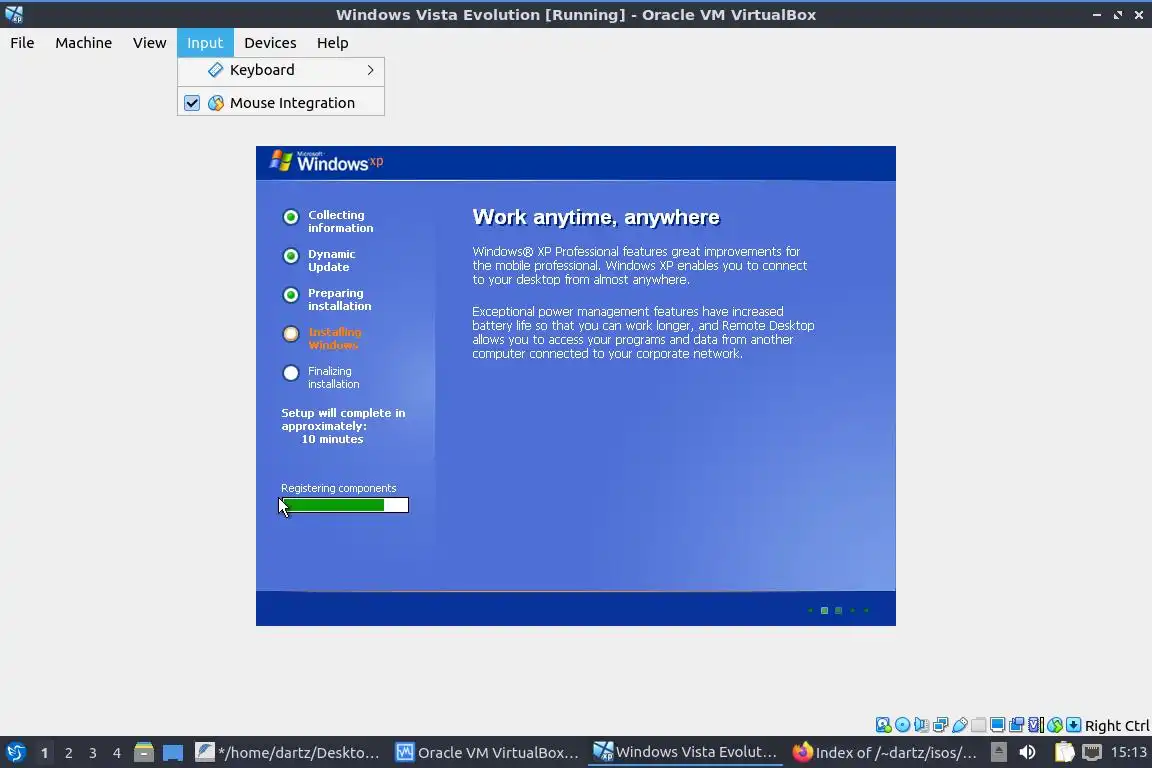Click the Preparing installation step radio

click(x=291, y=295)
